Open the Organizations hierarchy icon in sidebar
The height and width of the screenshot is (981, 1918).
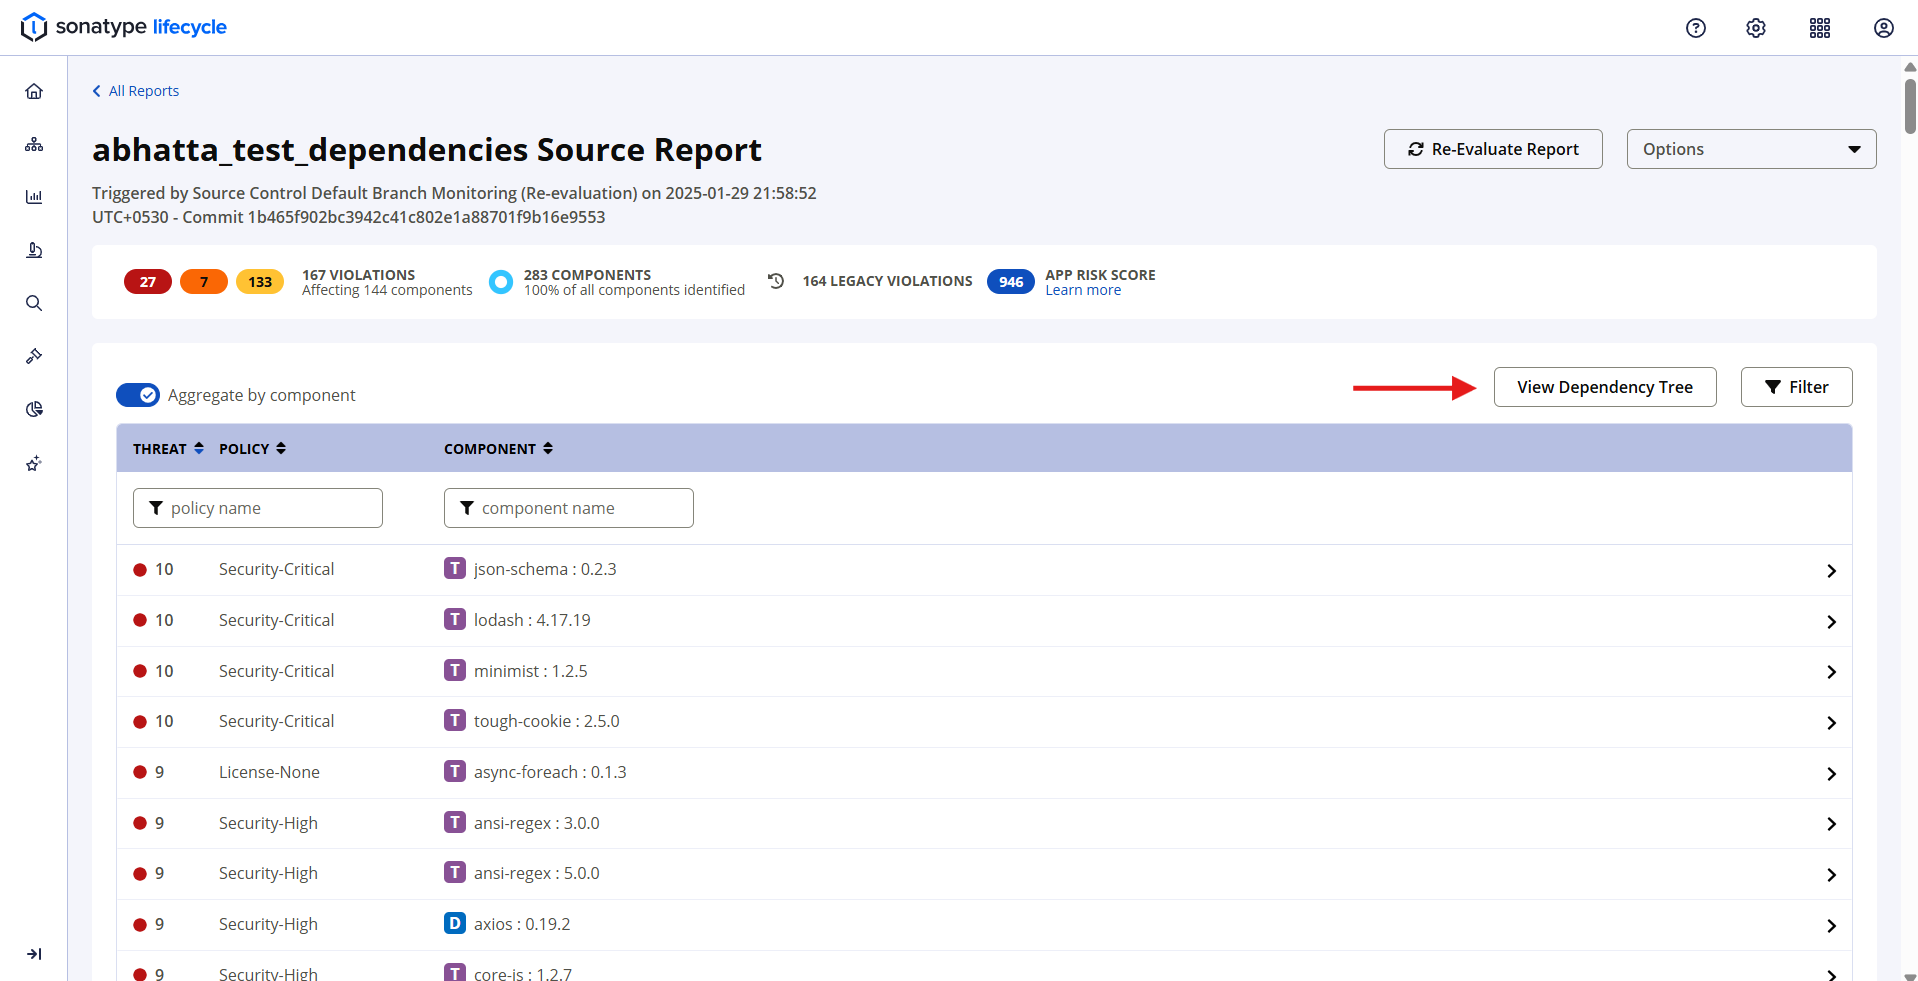coord(34,145)
